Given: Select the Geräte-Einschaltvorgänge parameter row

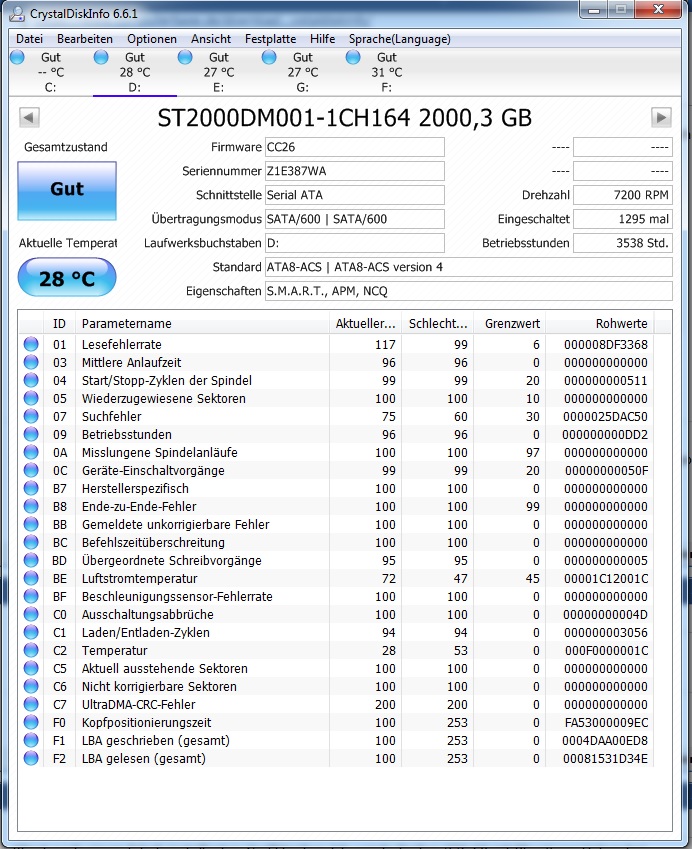Looking at the screenshot, I should (x=337, y=471).
